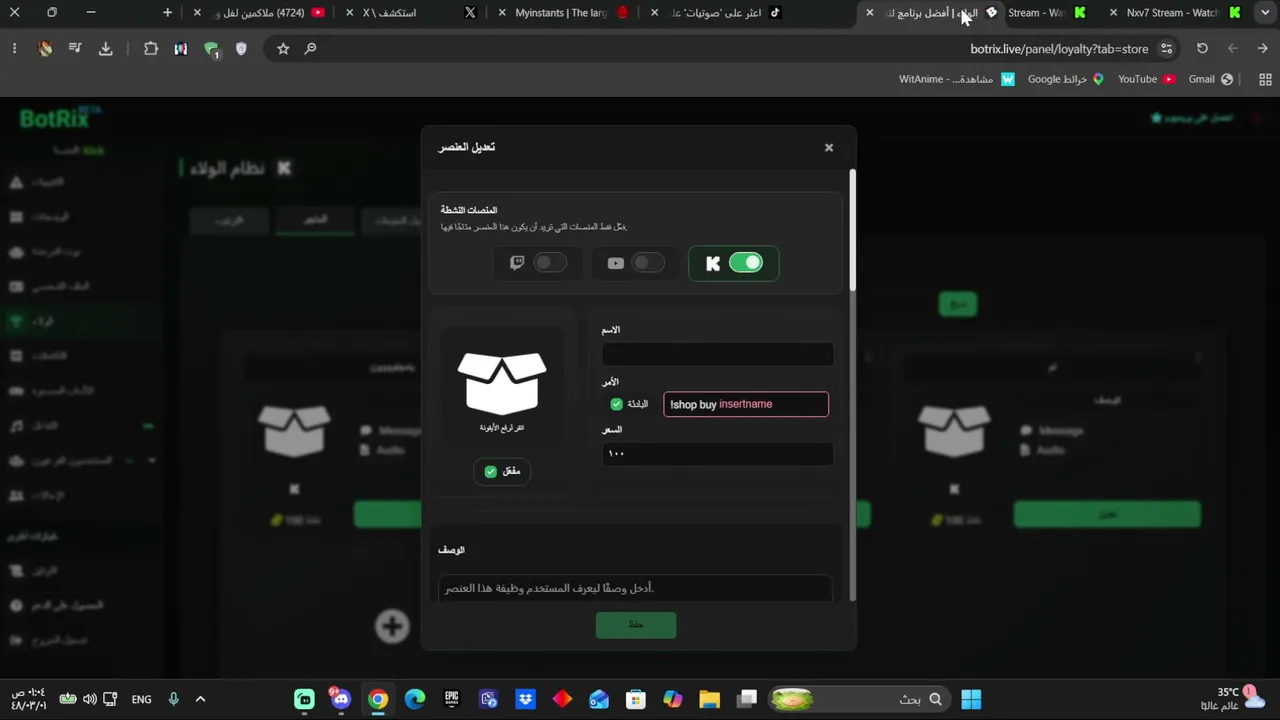Bookmark this page with the star icon
This screenshot has height=720, width=1280.
click(283, 48)
